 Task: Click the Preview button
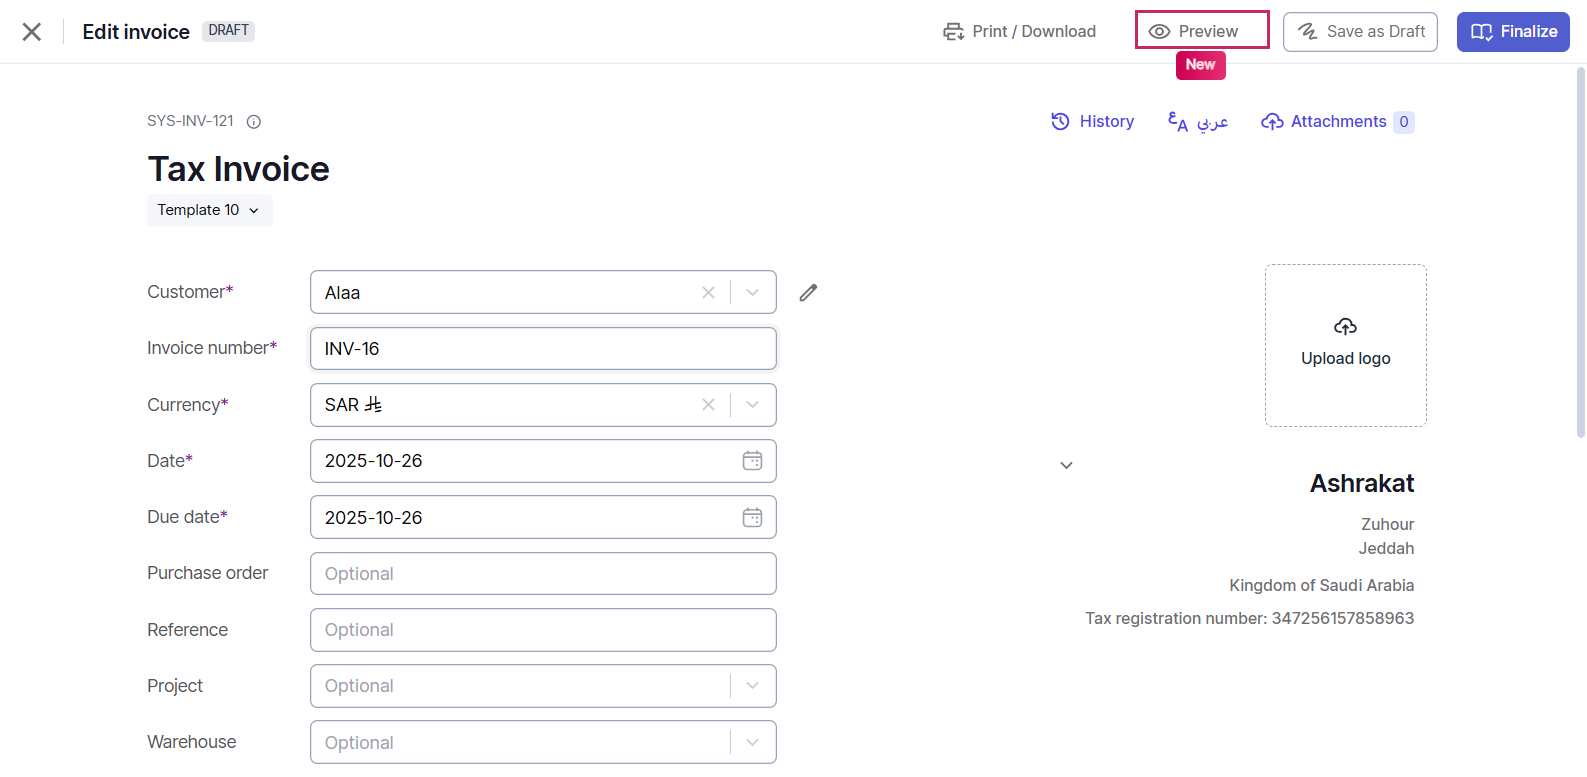tap(1202, 31)
